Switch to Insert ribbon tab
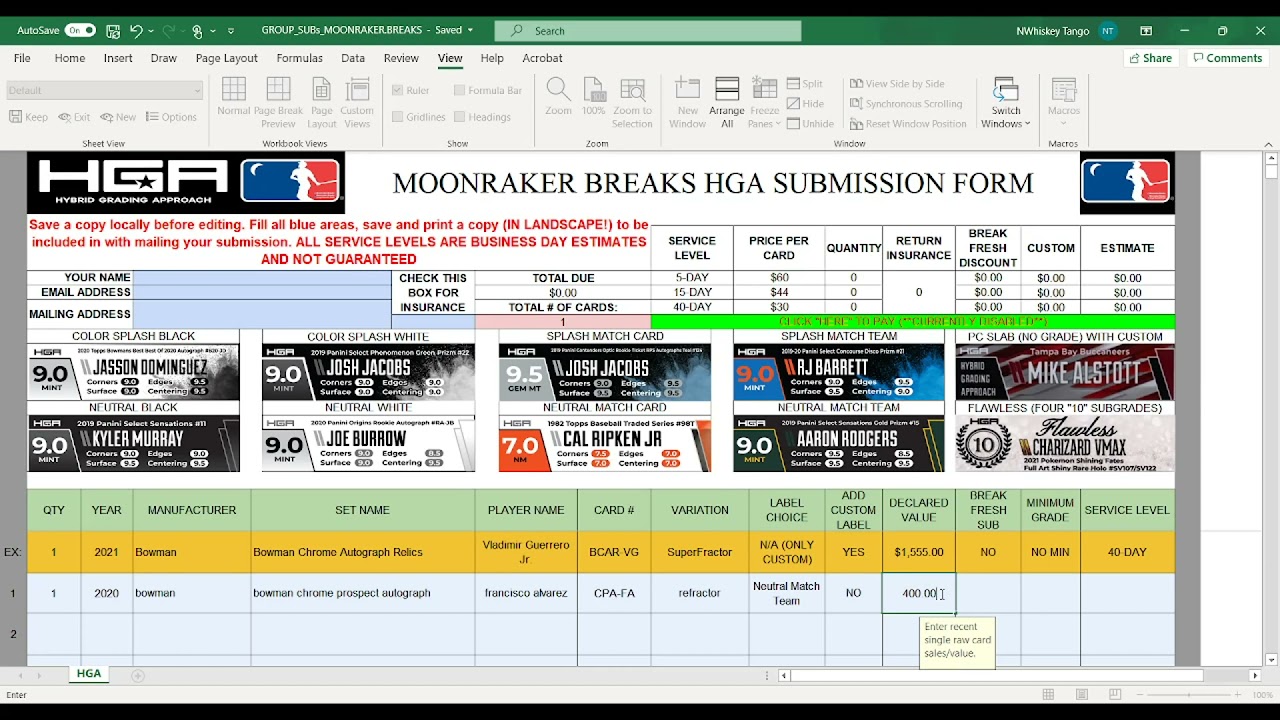The image size is (1280, 720). 118,58
